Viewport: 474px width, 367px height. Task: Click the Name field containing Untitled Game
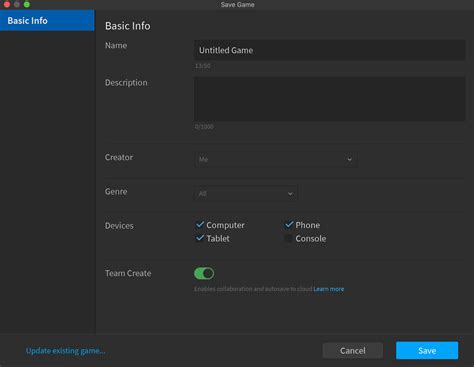(x=330, y=50)
